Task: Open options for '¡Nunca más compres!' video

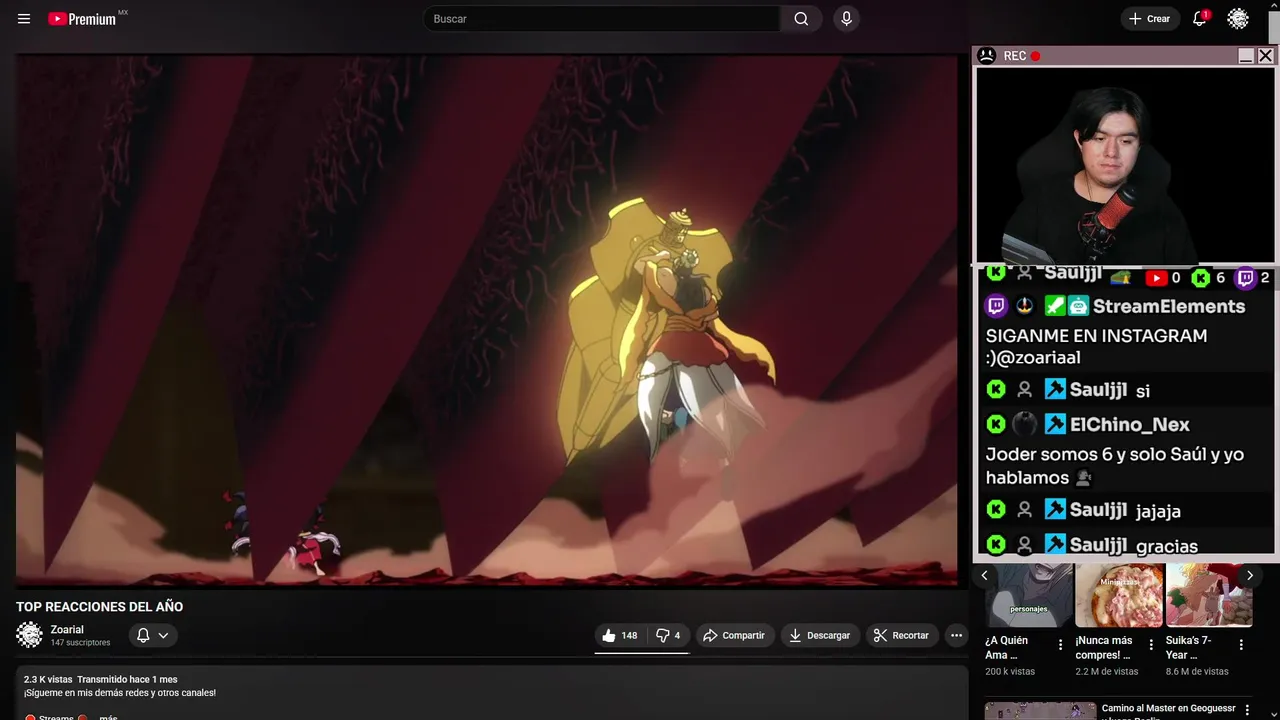Action: click(1151, 645)
